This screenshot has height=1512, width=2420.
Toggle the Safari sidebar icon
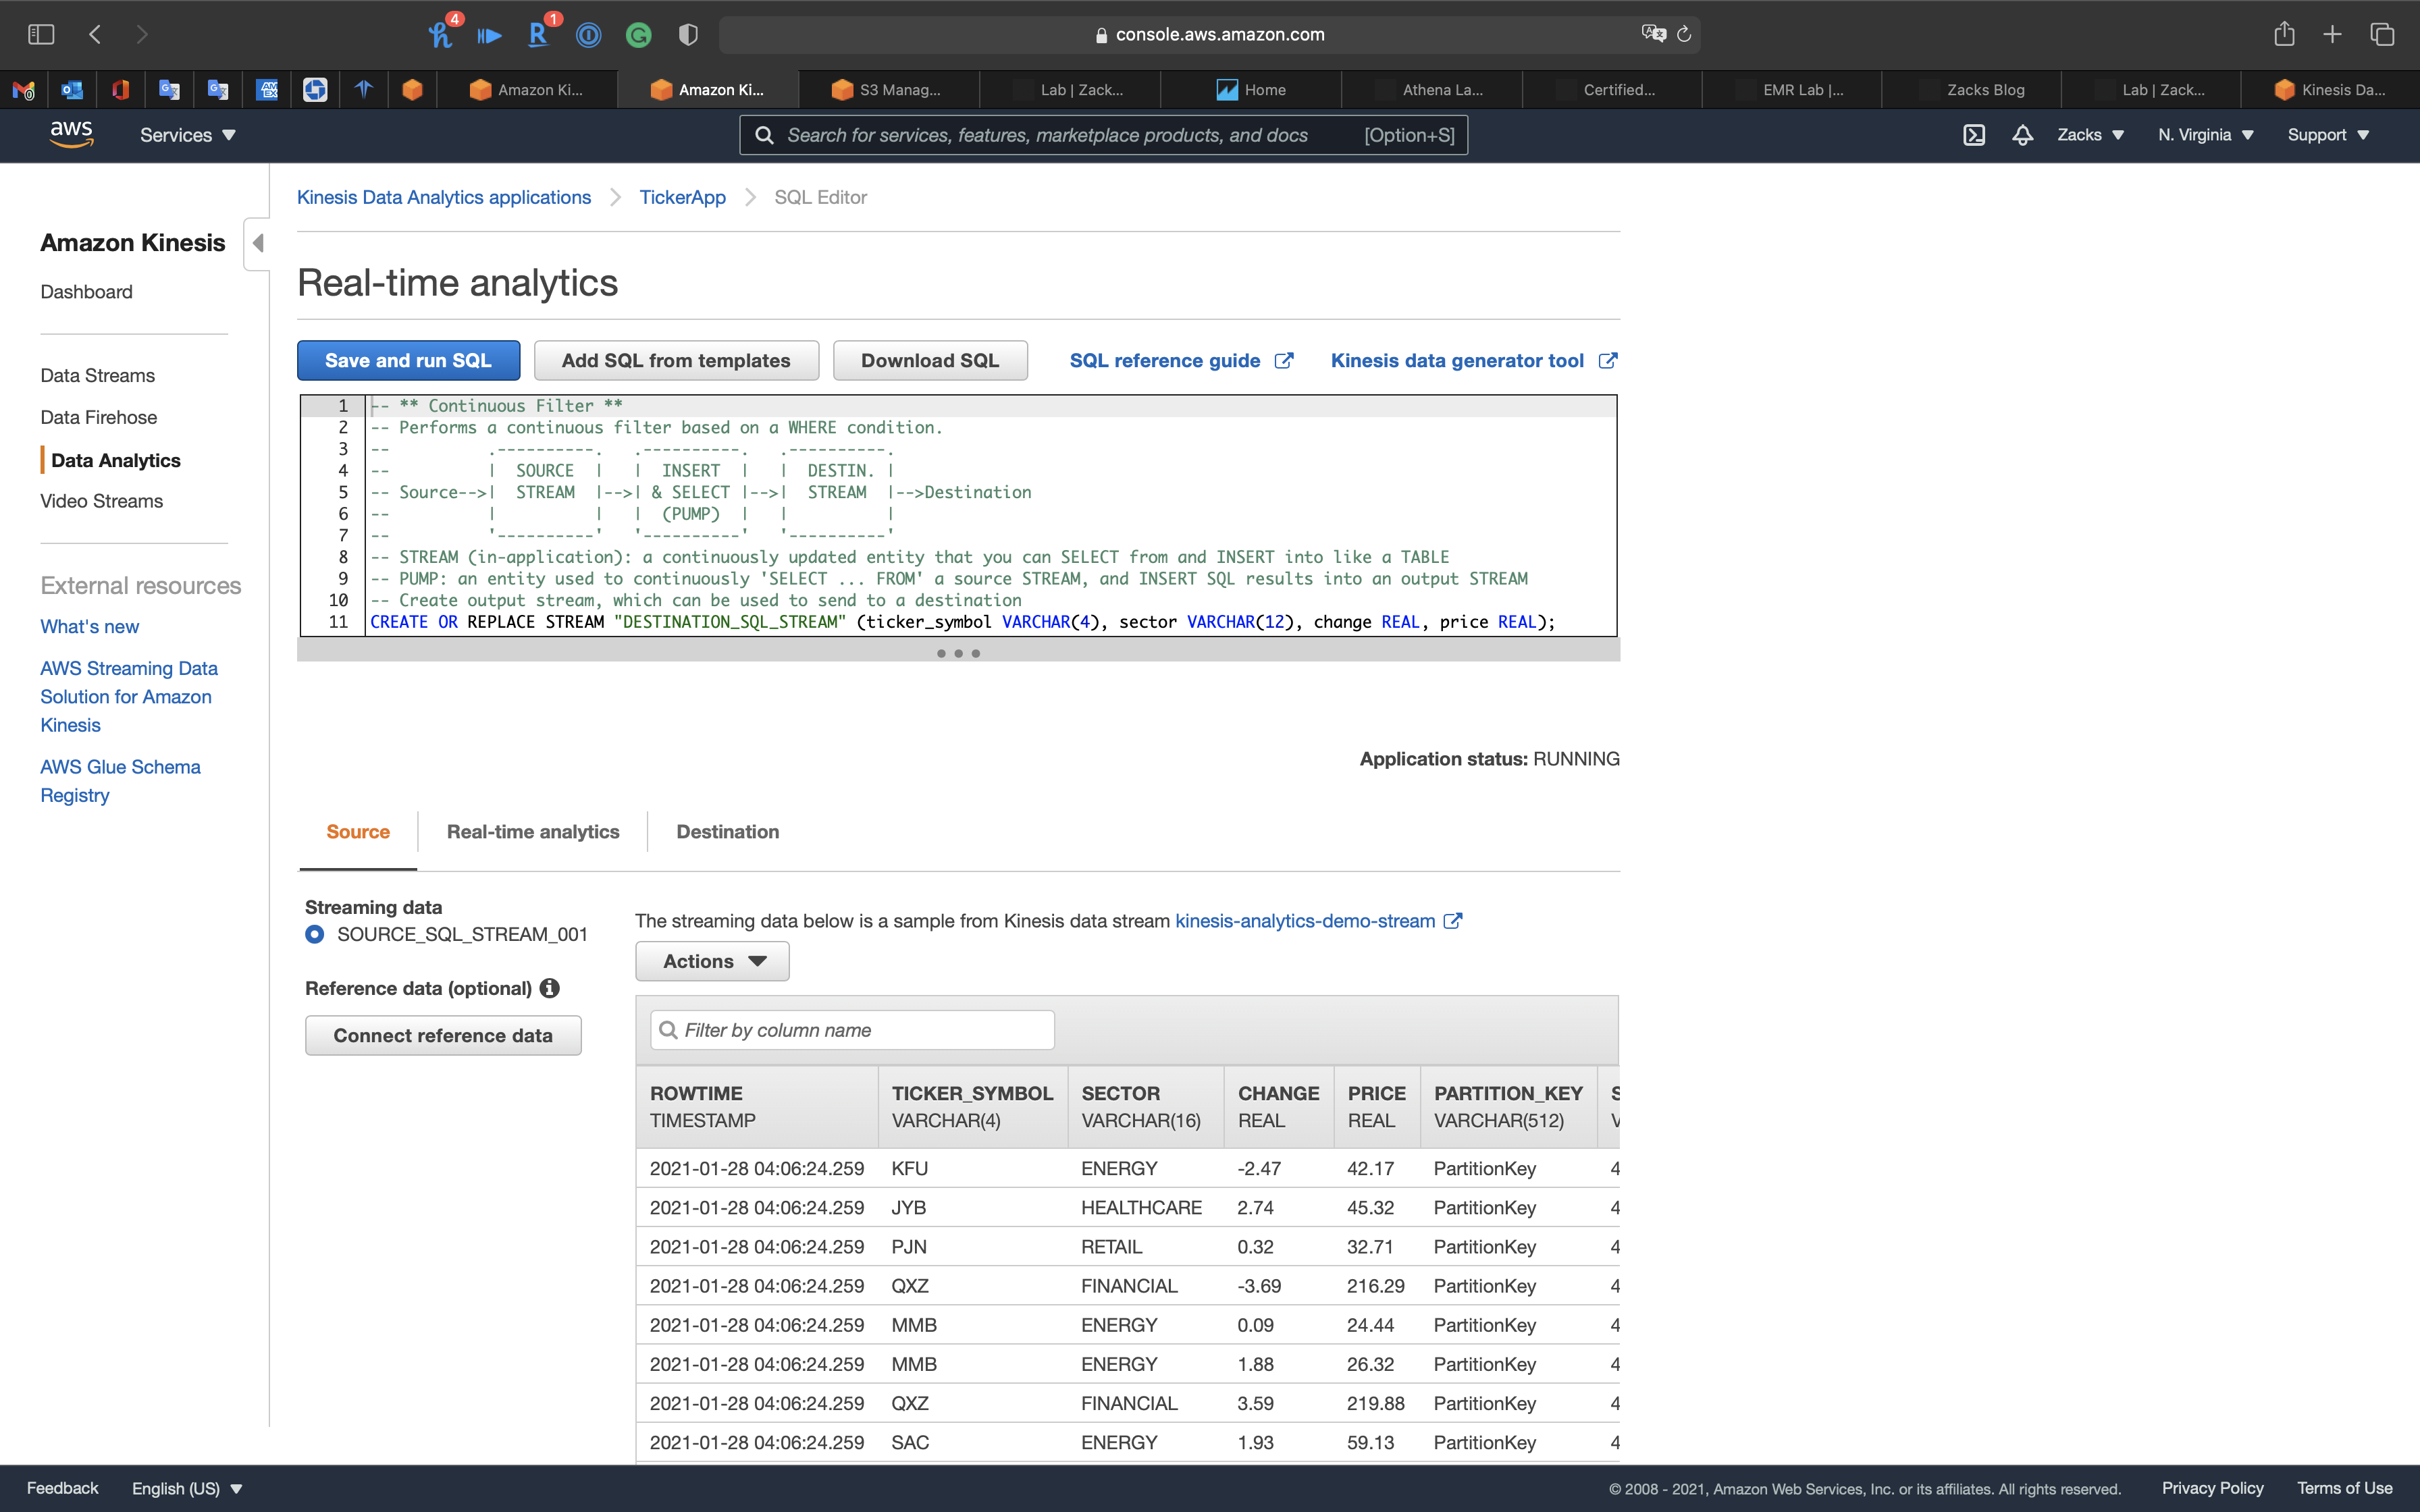click(x=41, y=34)
